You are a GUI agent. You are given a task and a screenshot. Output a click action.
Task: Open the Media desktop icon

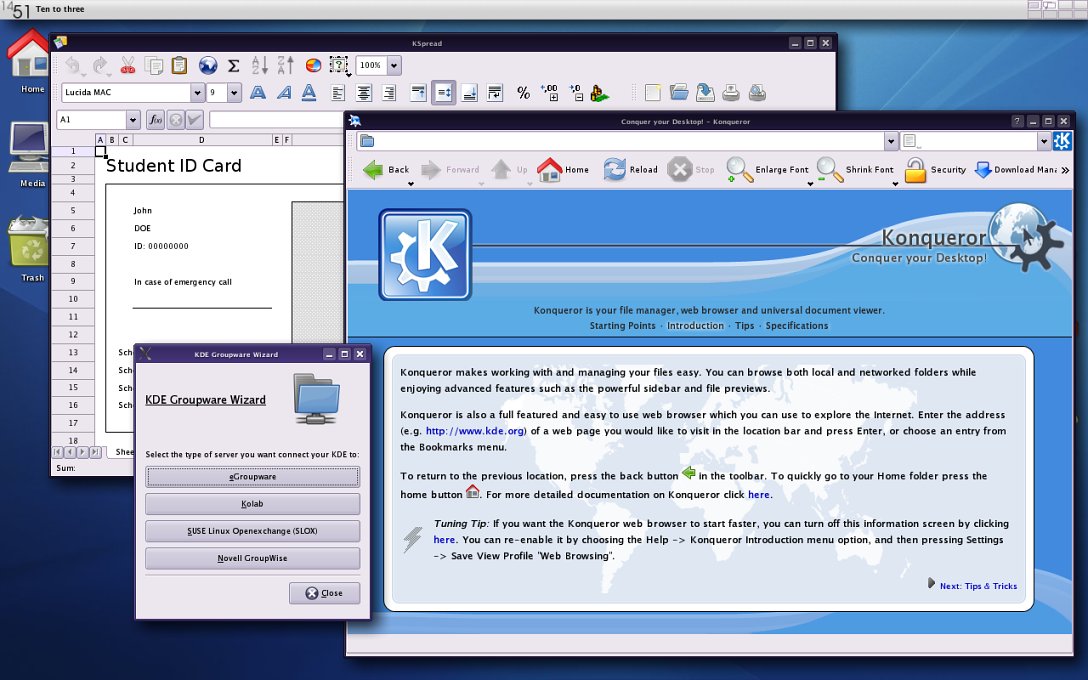pos(30,155)
